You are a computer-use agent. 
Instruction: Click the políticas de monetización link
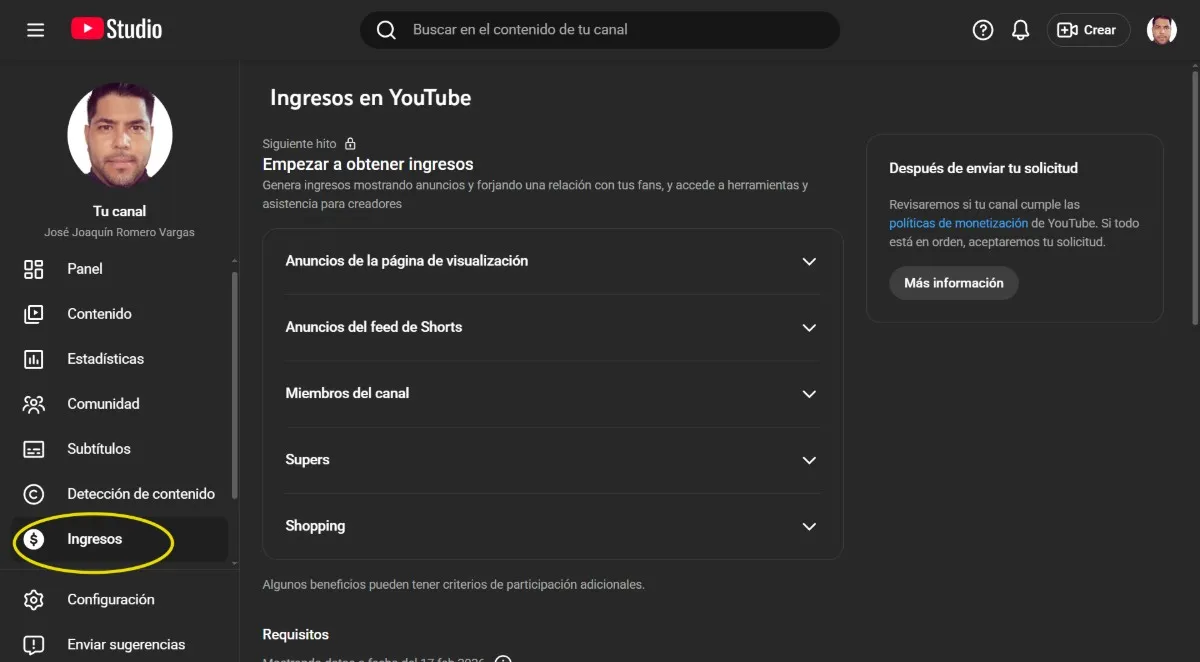958,223
